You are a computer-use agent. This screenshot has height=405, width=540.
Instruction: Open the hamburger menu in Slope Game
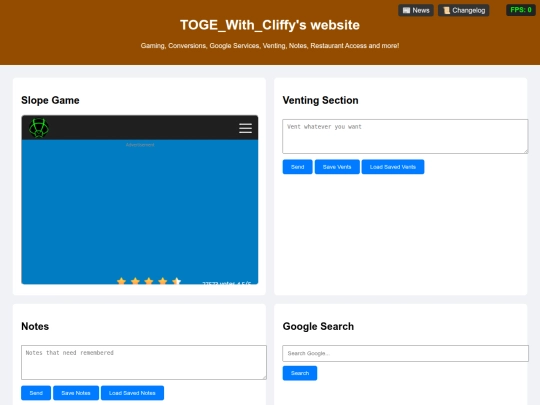[x=245, y=128]
